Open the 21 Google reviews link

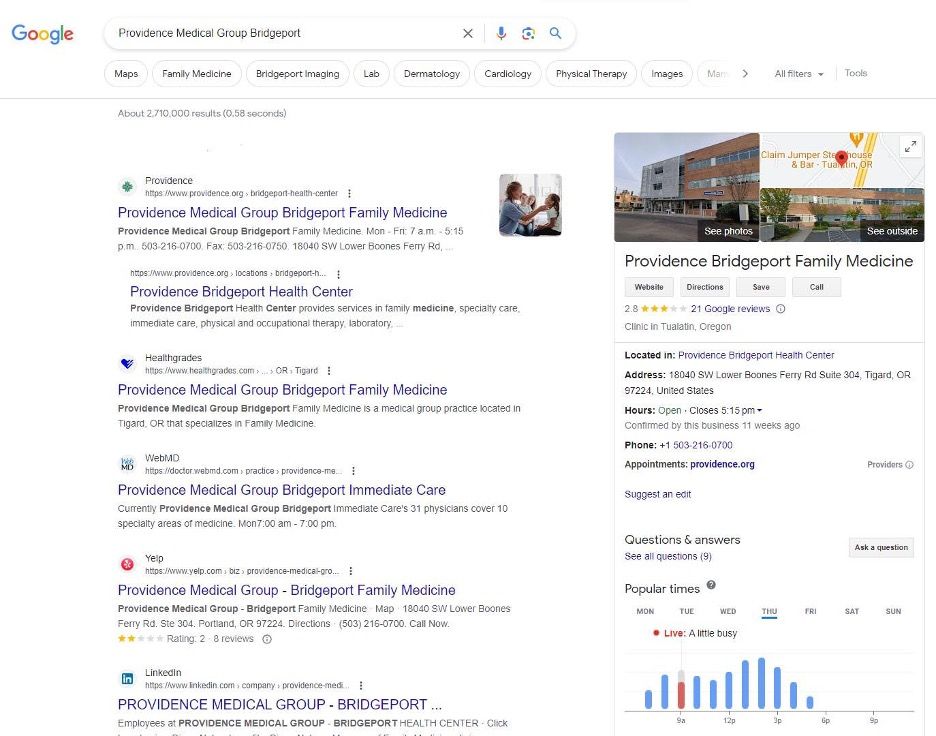[730, 309]
